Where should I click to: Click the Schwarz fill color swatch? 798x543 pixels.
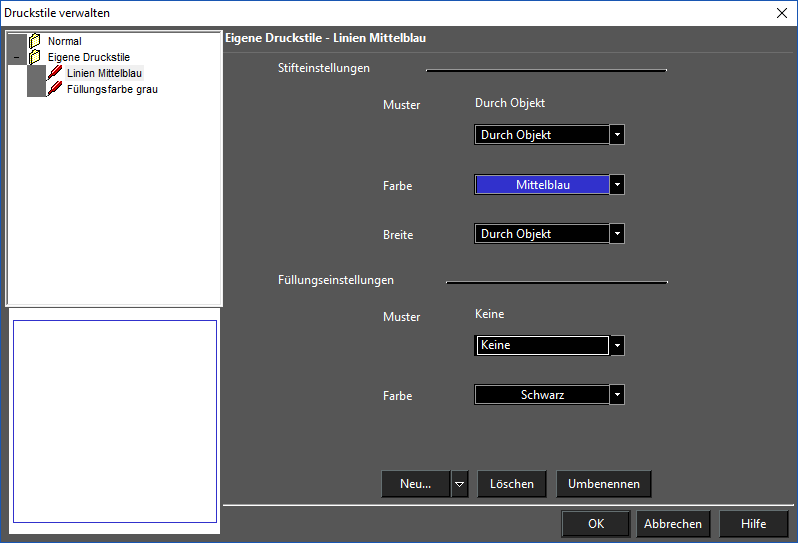tap(542, 395)
